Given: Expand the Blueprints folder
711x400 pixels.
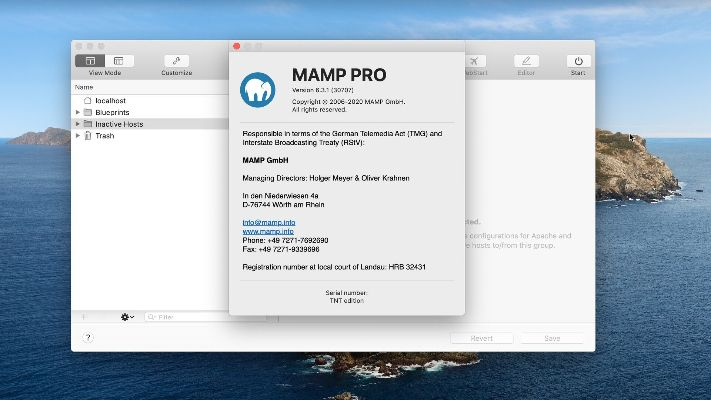Looking at the screenshot, I should (78, 112).
